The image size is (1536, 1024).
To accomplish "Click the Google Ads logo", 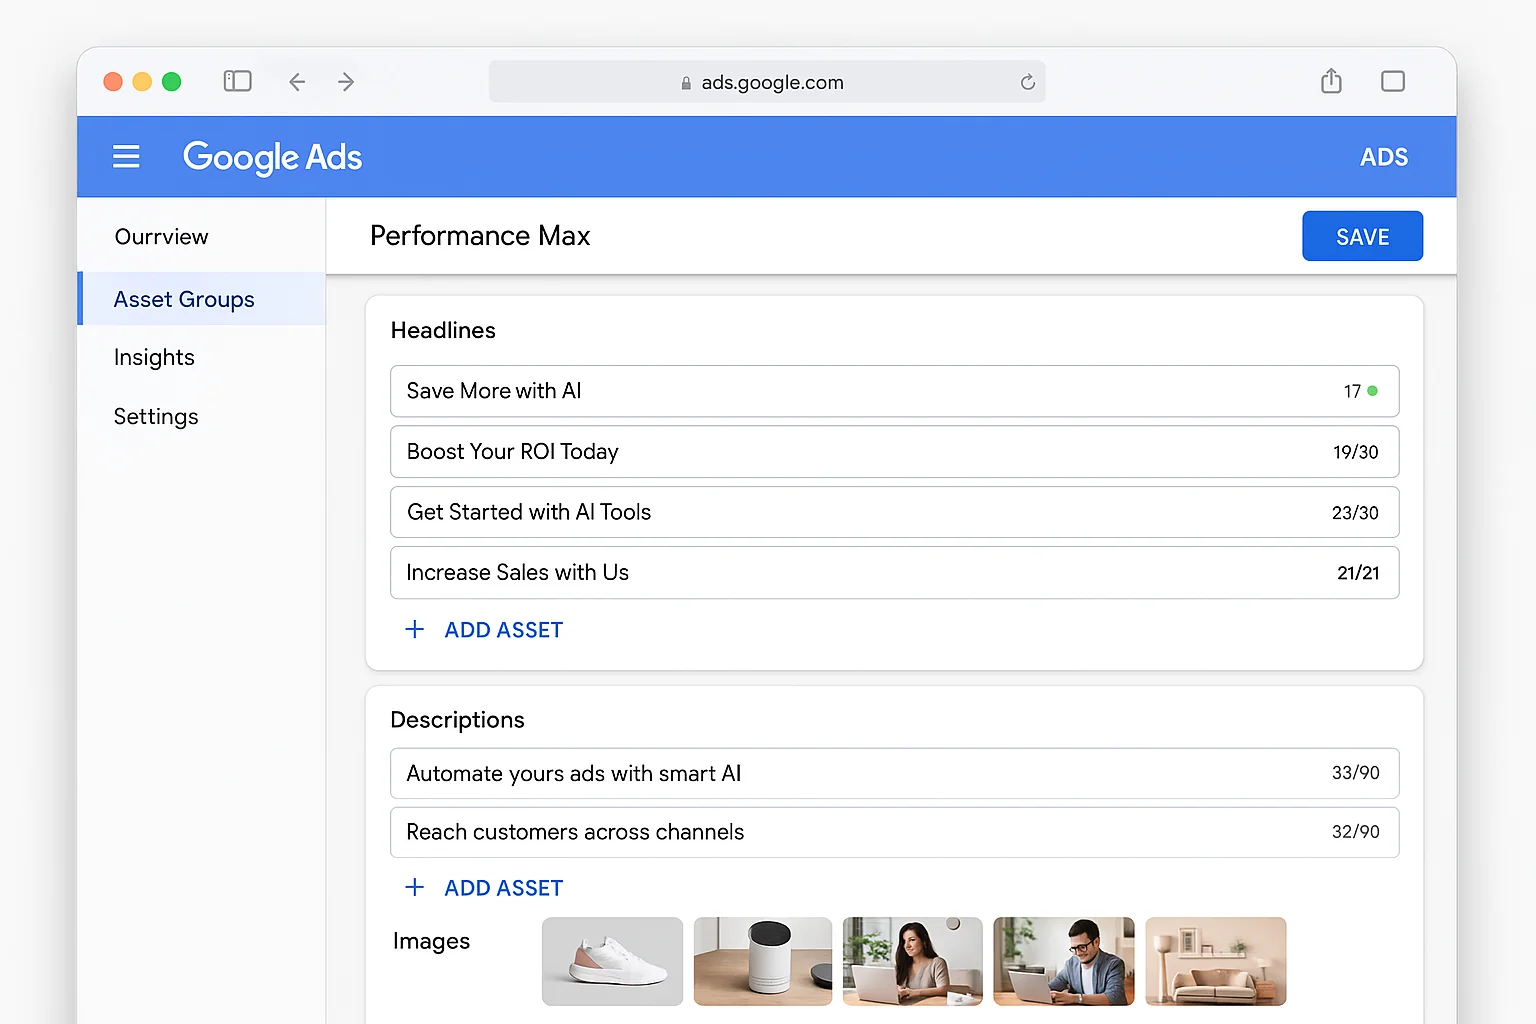I will [272, 156].
